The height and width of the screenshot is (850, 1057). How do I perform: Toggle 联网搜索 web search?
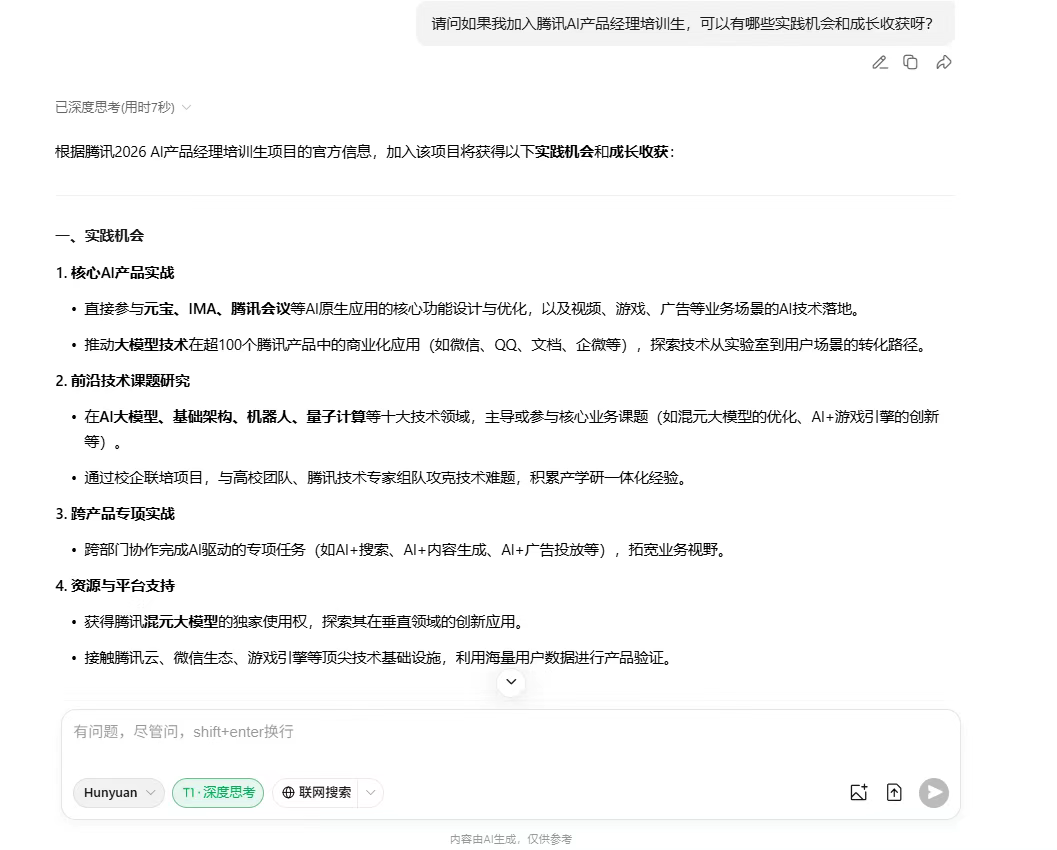(316, 793)
